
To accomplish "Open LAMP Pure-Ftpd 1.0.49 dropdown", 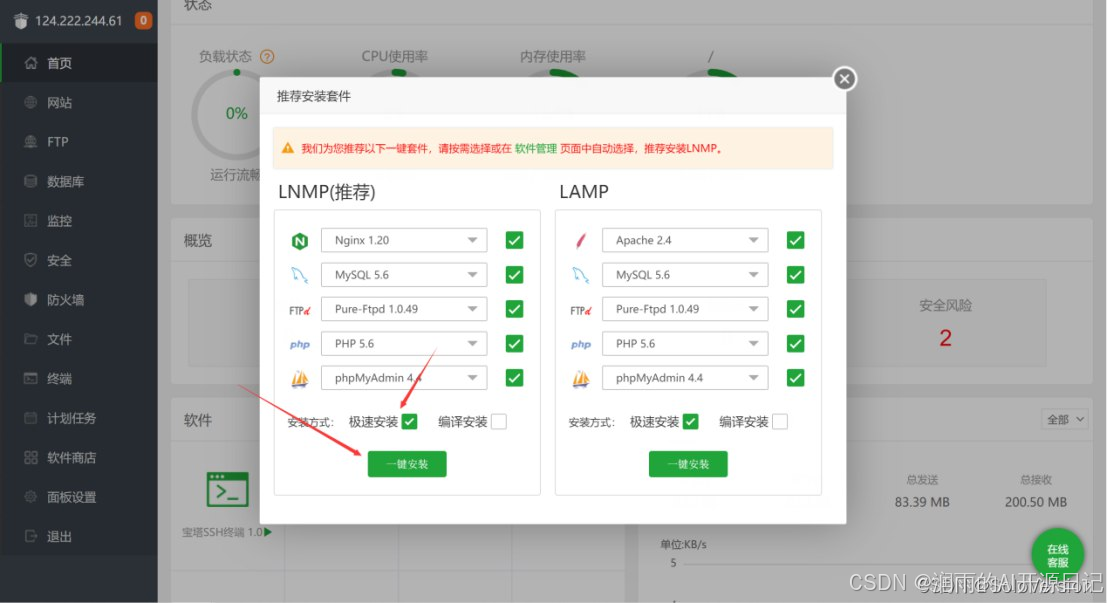I will pos(685,309).
